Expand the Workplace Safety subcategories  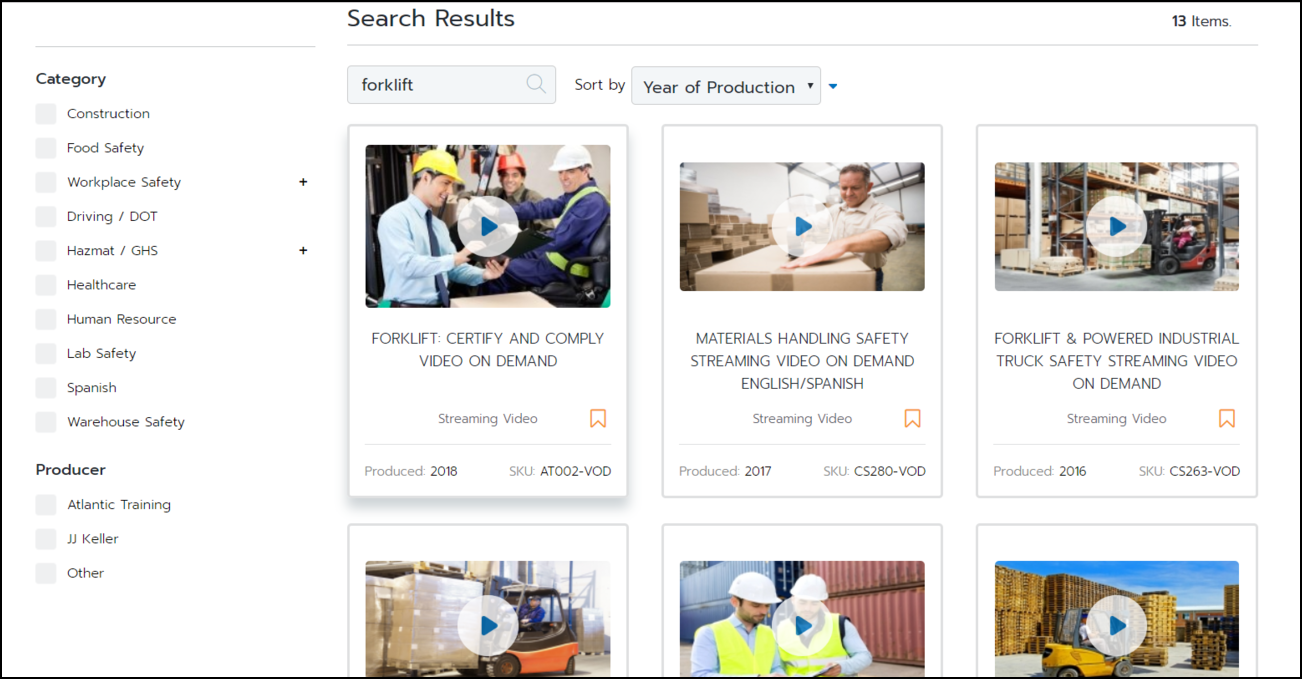pyautogui.click(x=303, y=182)
